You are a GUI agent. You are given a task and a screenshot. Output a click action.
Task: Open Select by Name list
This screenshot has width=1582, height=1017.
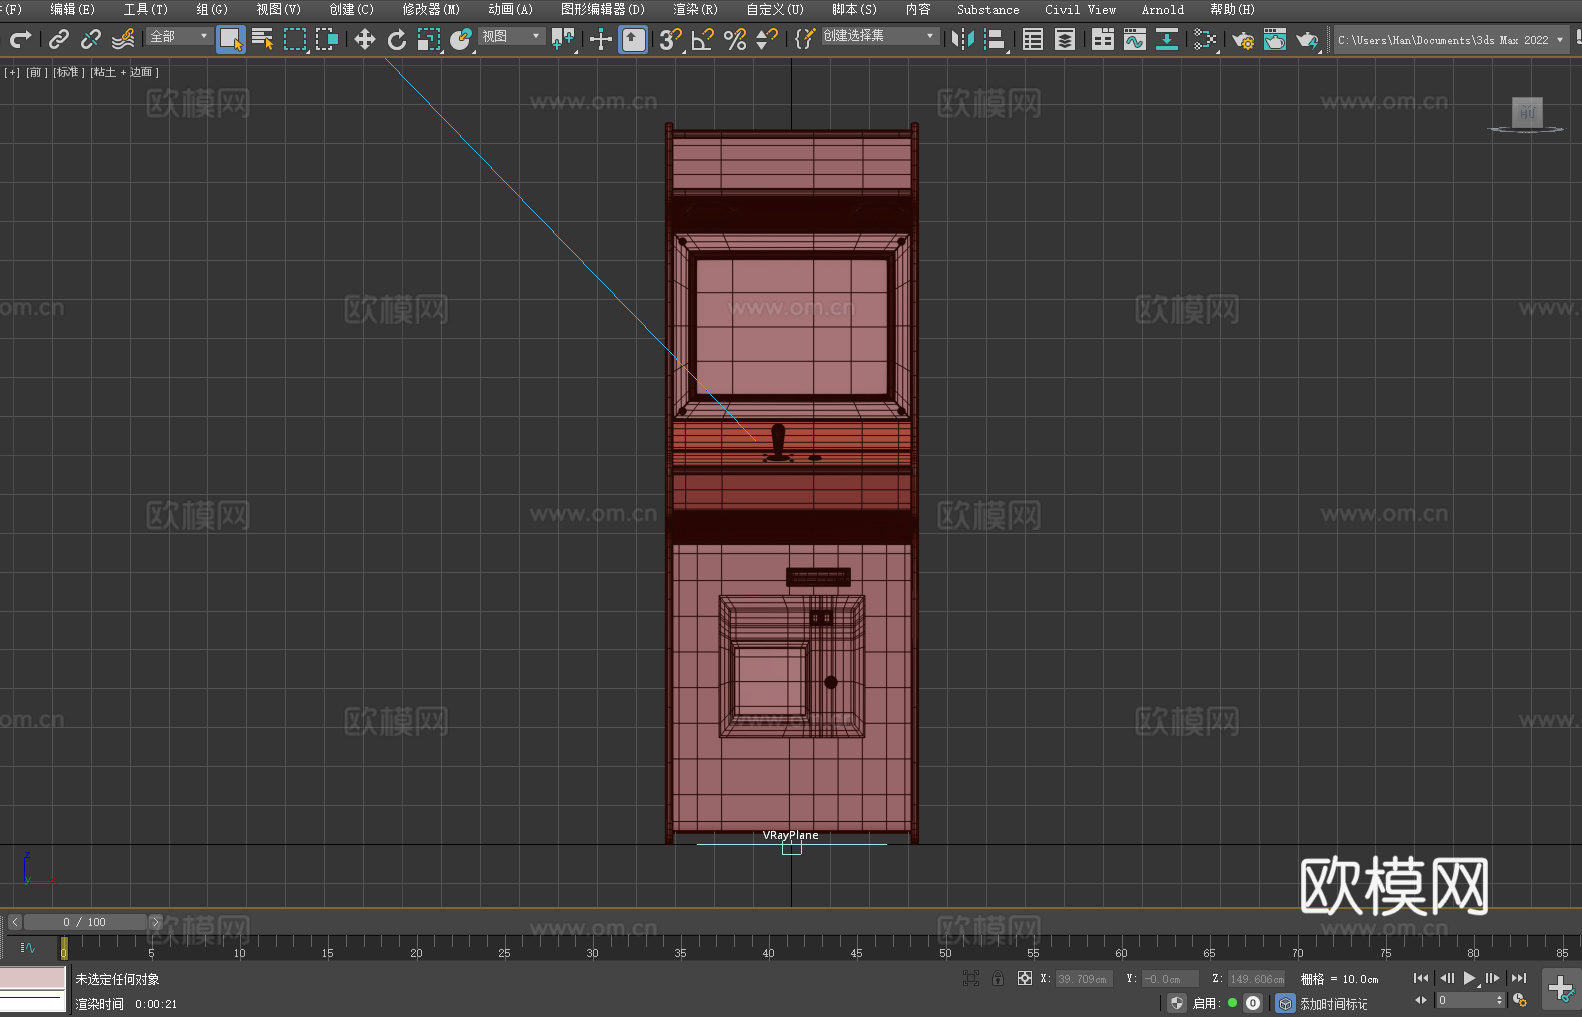(x=262, y=39)
